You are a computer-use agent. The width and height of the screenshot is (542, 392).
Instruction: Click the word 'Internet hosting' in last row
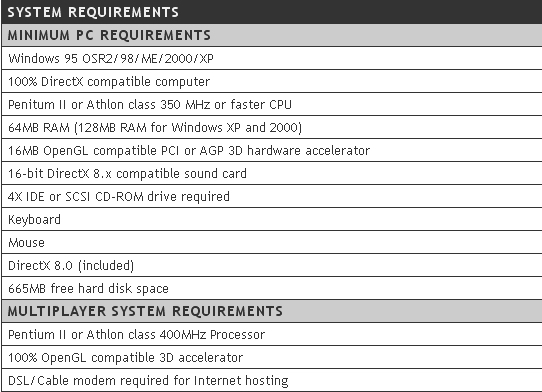(241, 381)
